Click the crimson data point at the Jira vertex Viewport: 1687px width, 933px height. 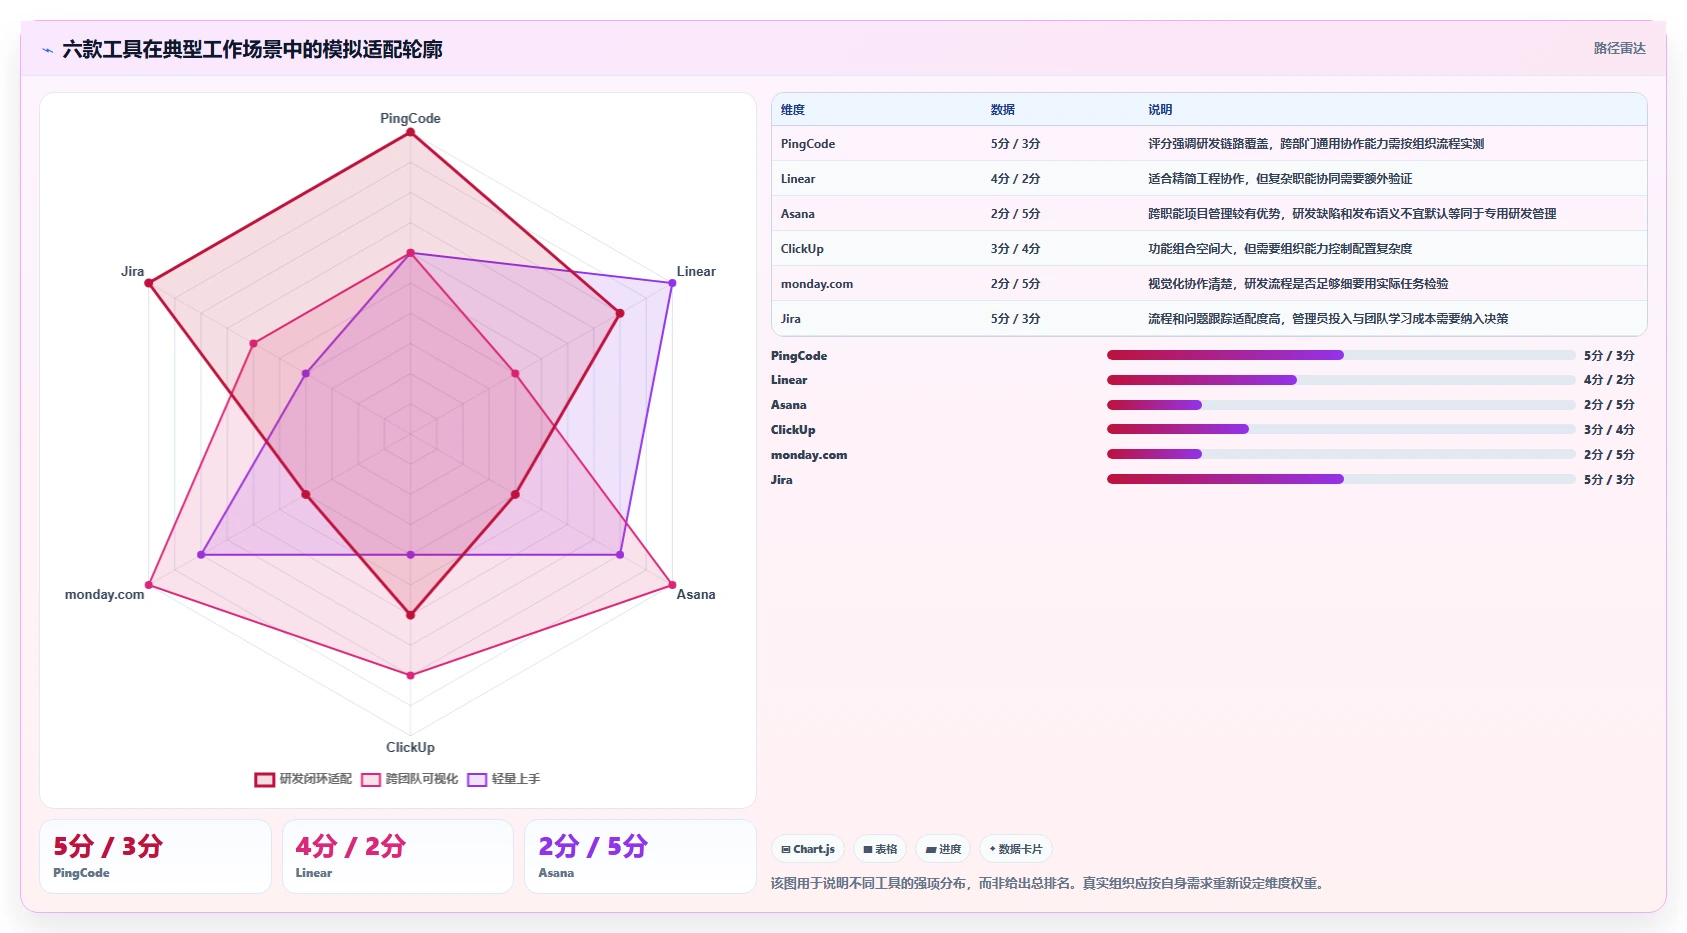point(149,283)
